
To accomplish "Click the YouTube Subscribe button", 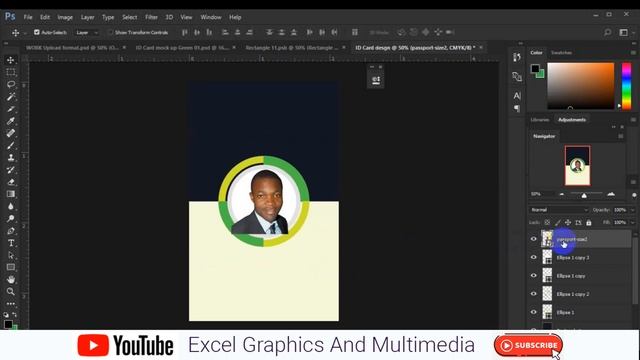I will click(x=528, y=345).
